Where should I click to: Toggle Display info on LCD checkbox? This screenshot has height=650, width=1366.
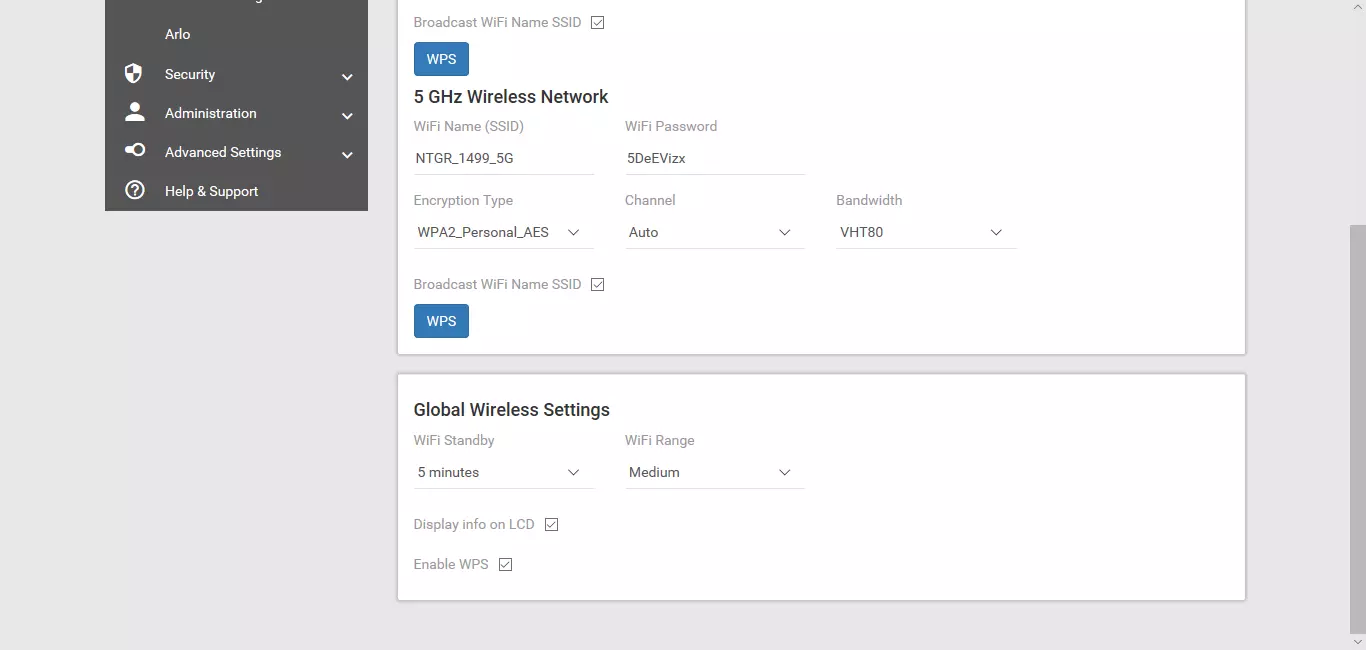551,524
